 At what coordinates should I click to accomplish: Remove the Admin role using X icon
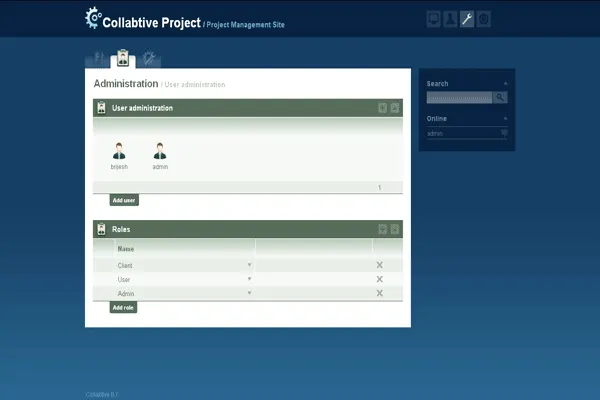[x=379, y=293]
